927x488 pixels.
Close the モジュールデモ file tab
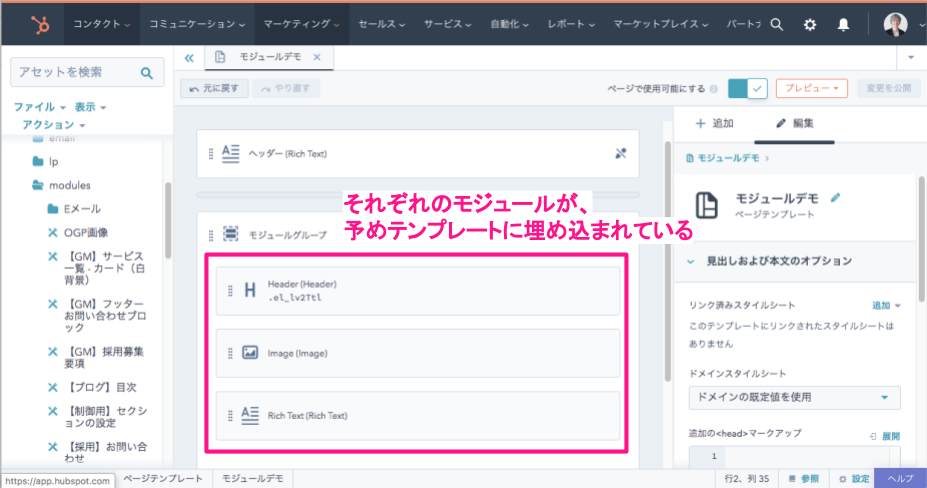[317, 58]
